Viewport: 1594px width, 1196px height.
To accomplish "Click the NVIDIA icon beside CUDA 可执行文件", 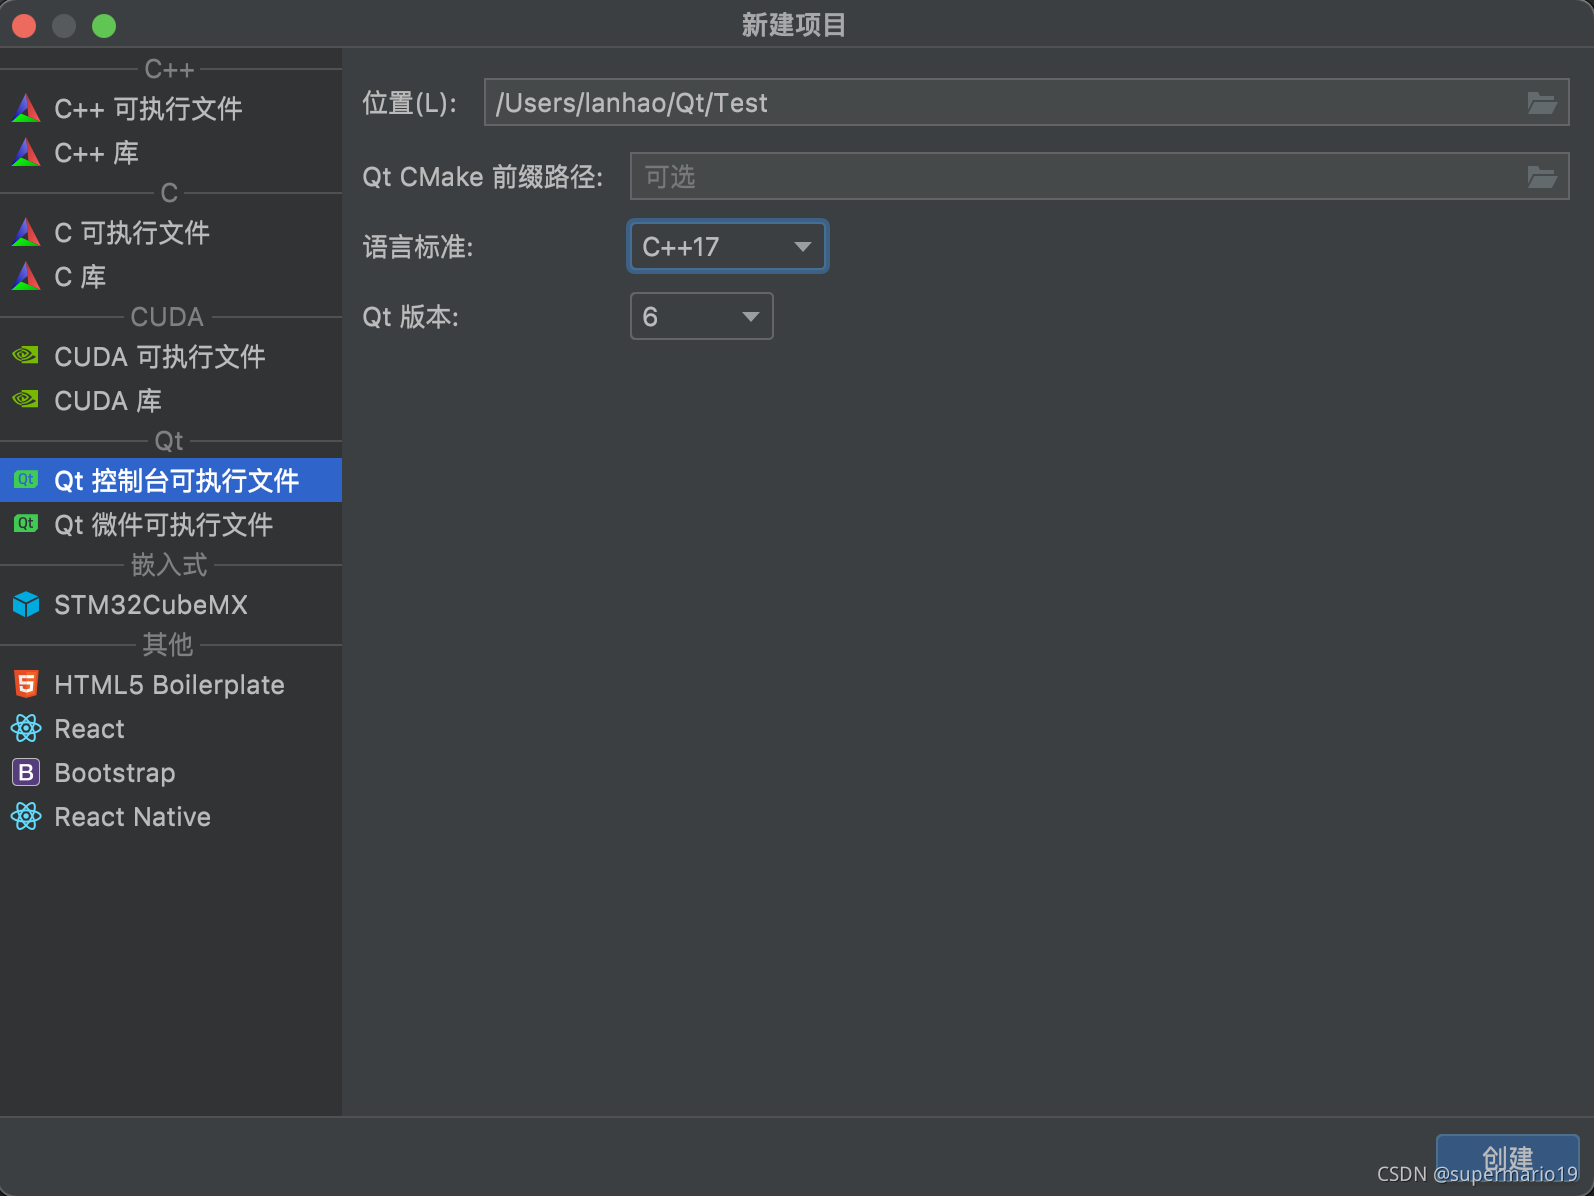I will pyautogui.click(x=26, y=355).
